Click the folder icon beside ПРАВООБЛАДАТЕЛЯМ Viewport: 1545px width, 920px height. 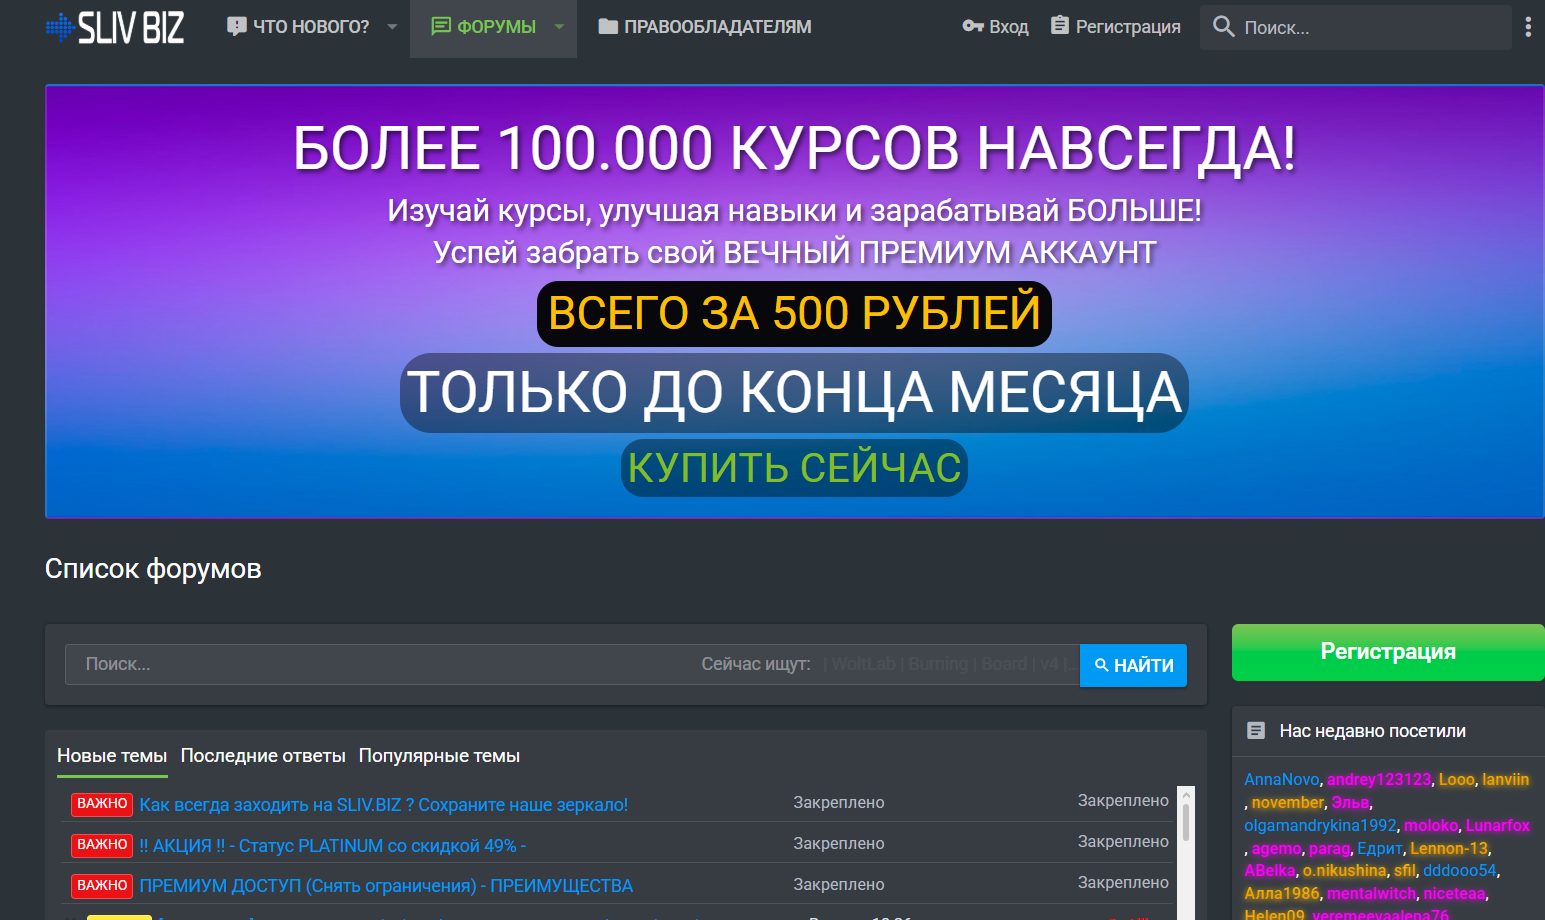607,27
